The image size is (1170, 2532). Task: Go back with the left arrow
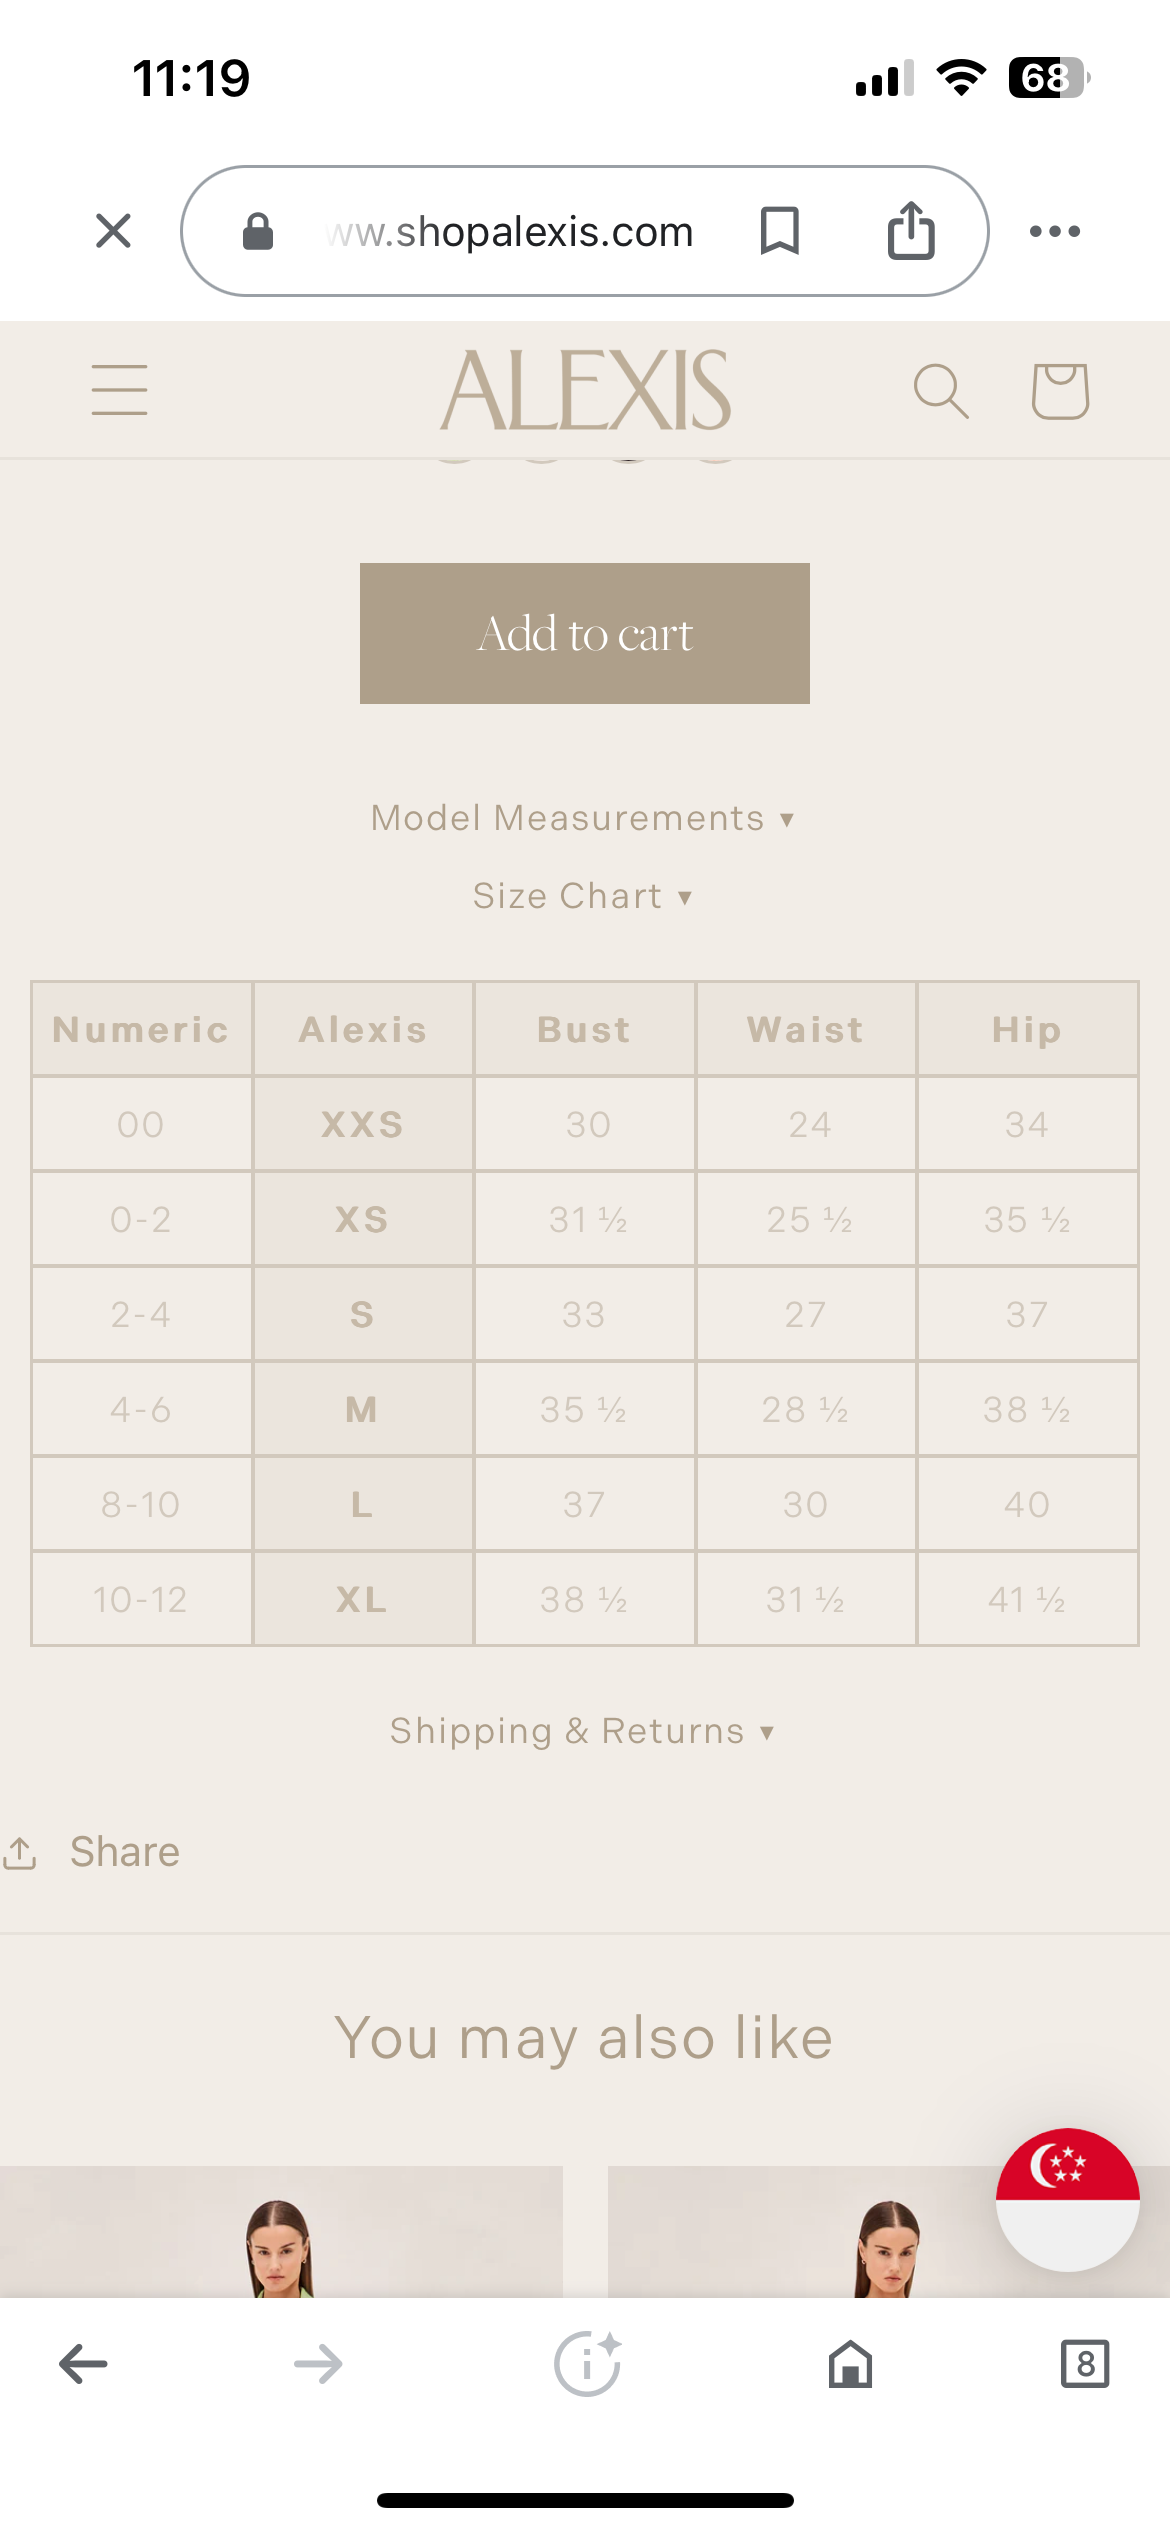point(83,2365)
